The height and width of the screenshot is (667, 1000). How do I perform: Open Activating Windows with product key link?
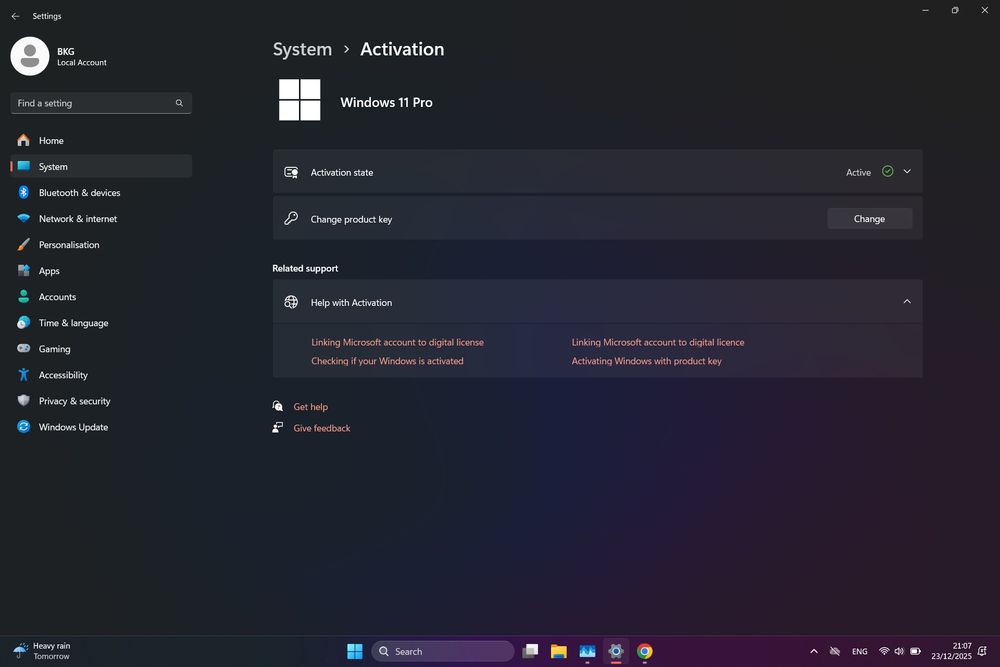[x=646, y=361]
